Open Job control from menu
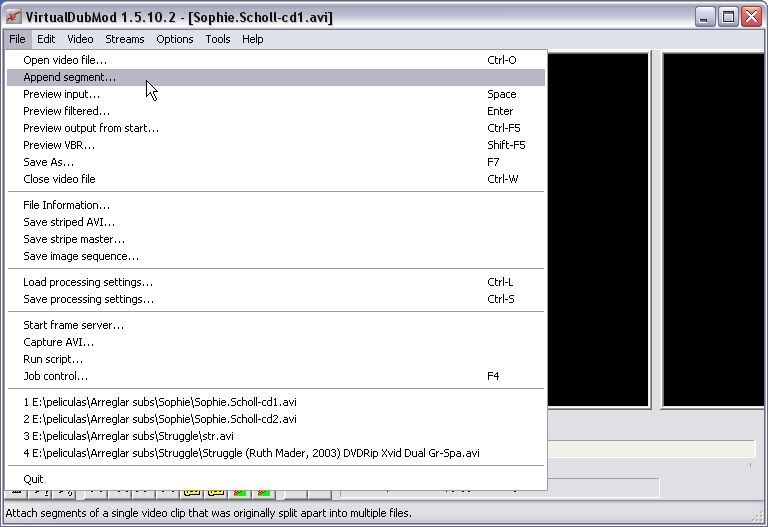The height and width of the screenshot is (527, 768). click(55, 376)
